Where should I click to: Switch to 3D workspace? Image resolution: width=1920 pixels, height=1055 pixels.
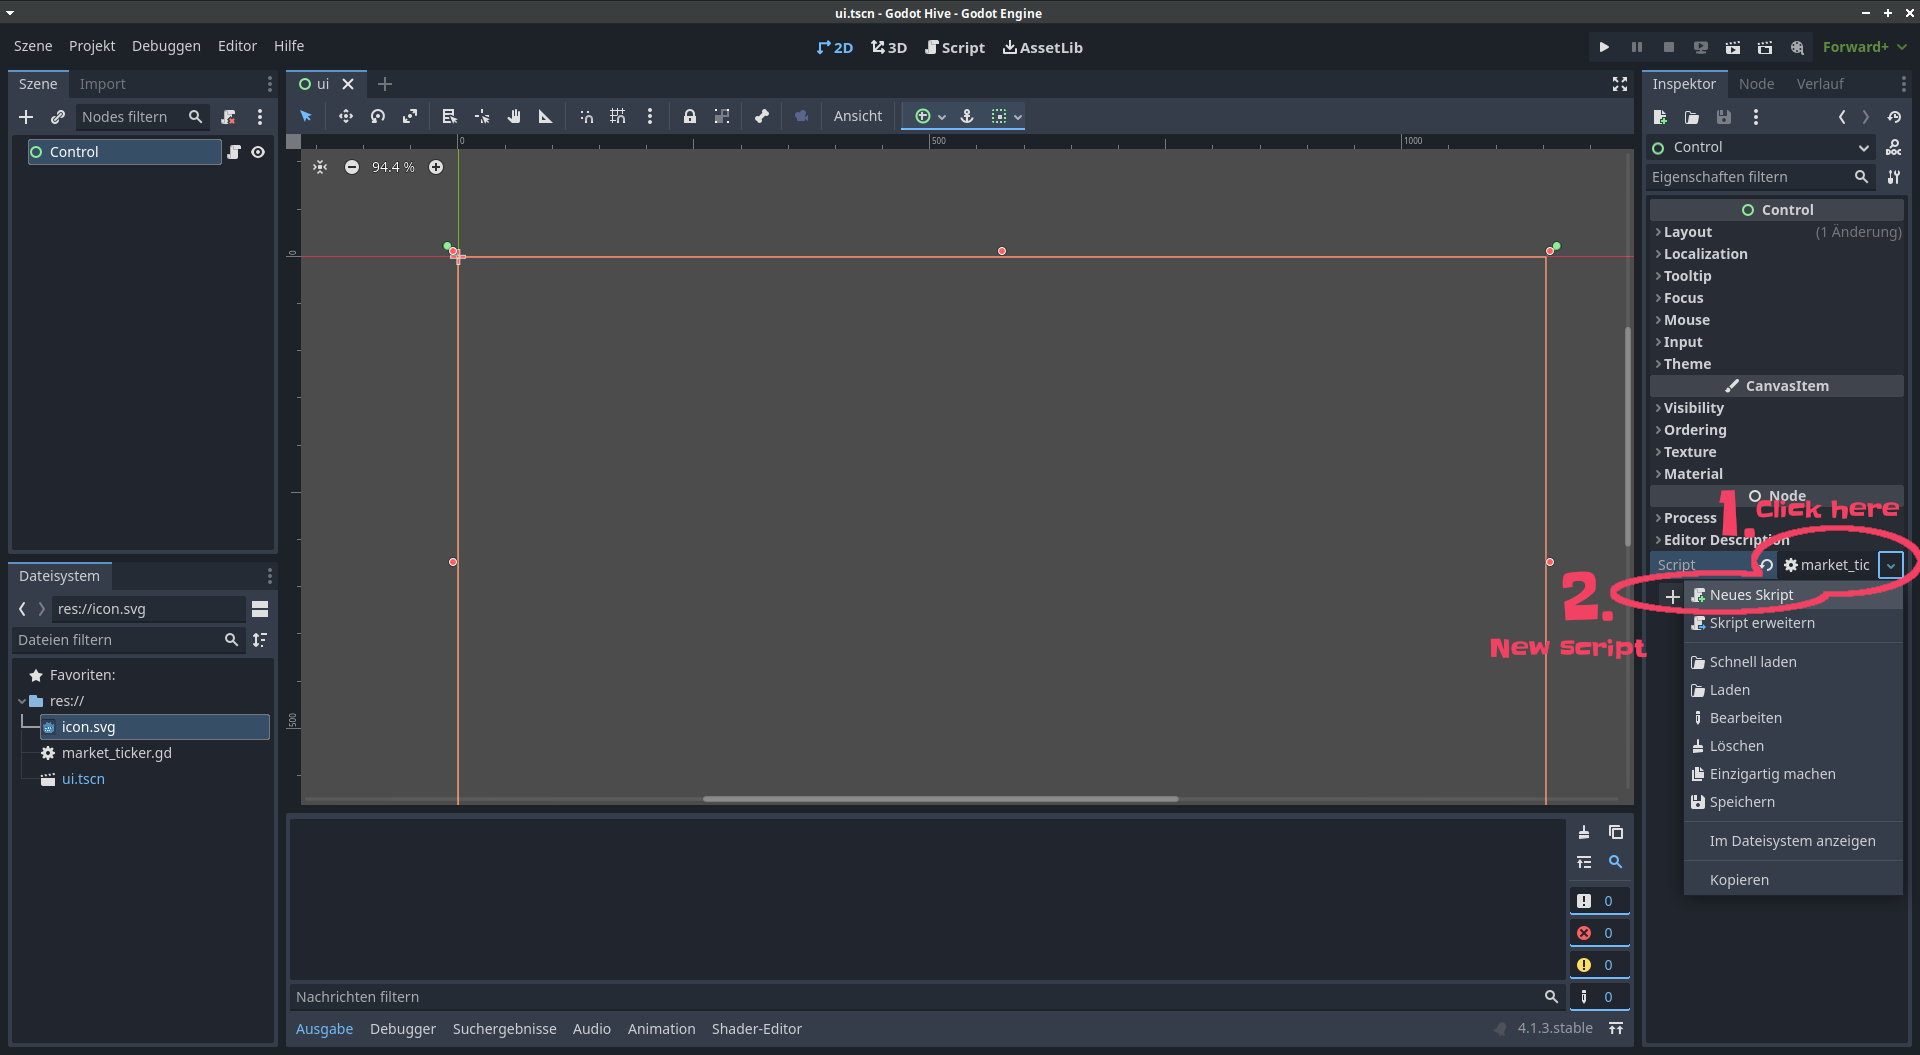889,47
